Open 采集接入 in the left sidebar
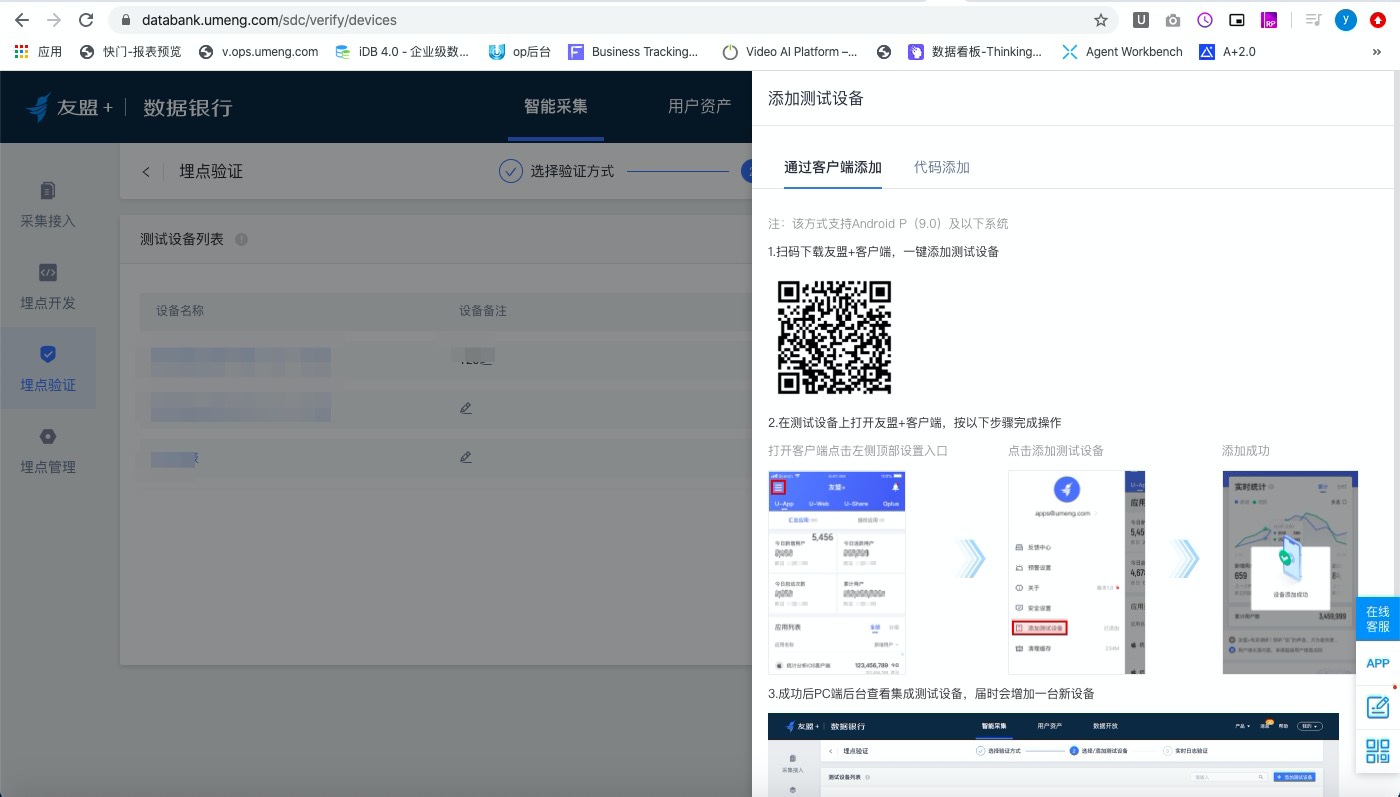This screenshot has width=1400, height=797. [x=48, y=205]
